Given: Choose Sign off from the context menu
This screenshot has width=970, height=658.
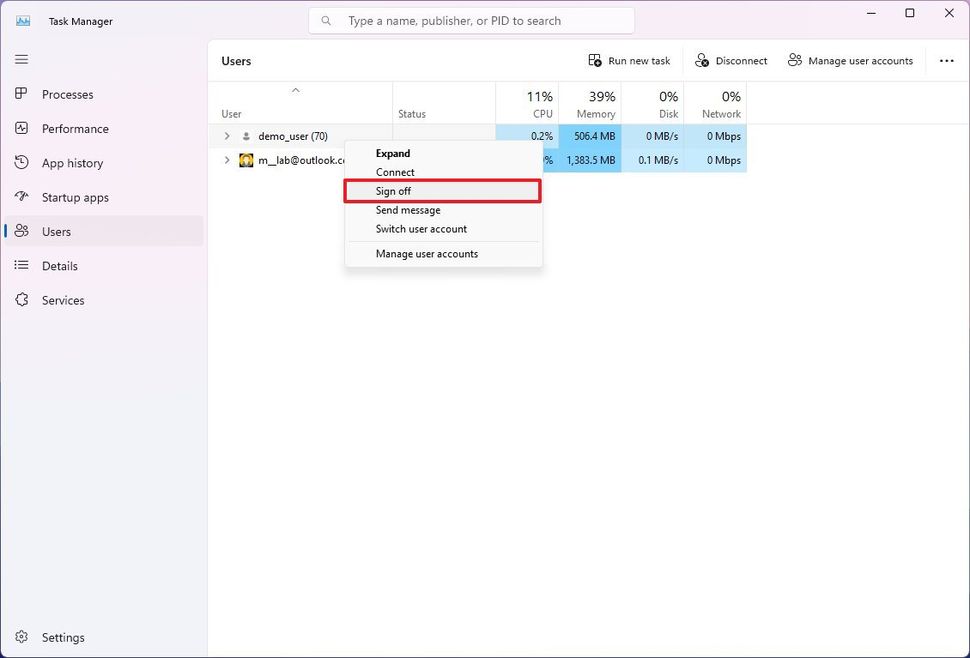Looking at the screenshot, I should tap(393, 190).
